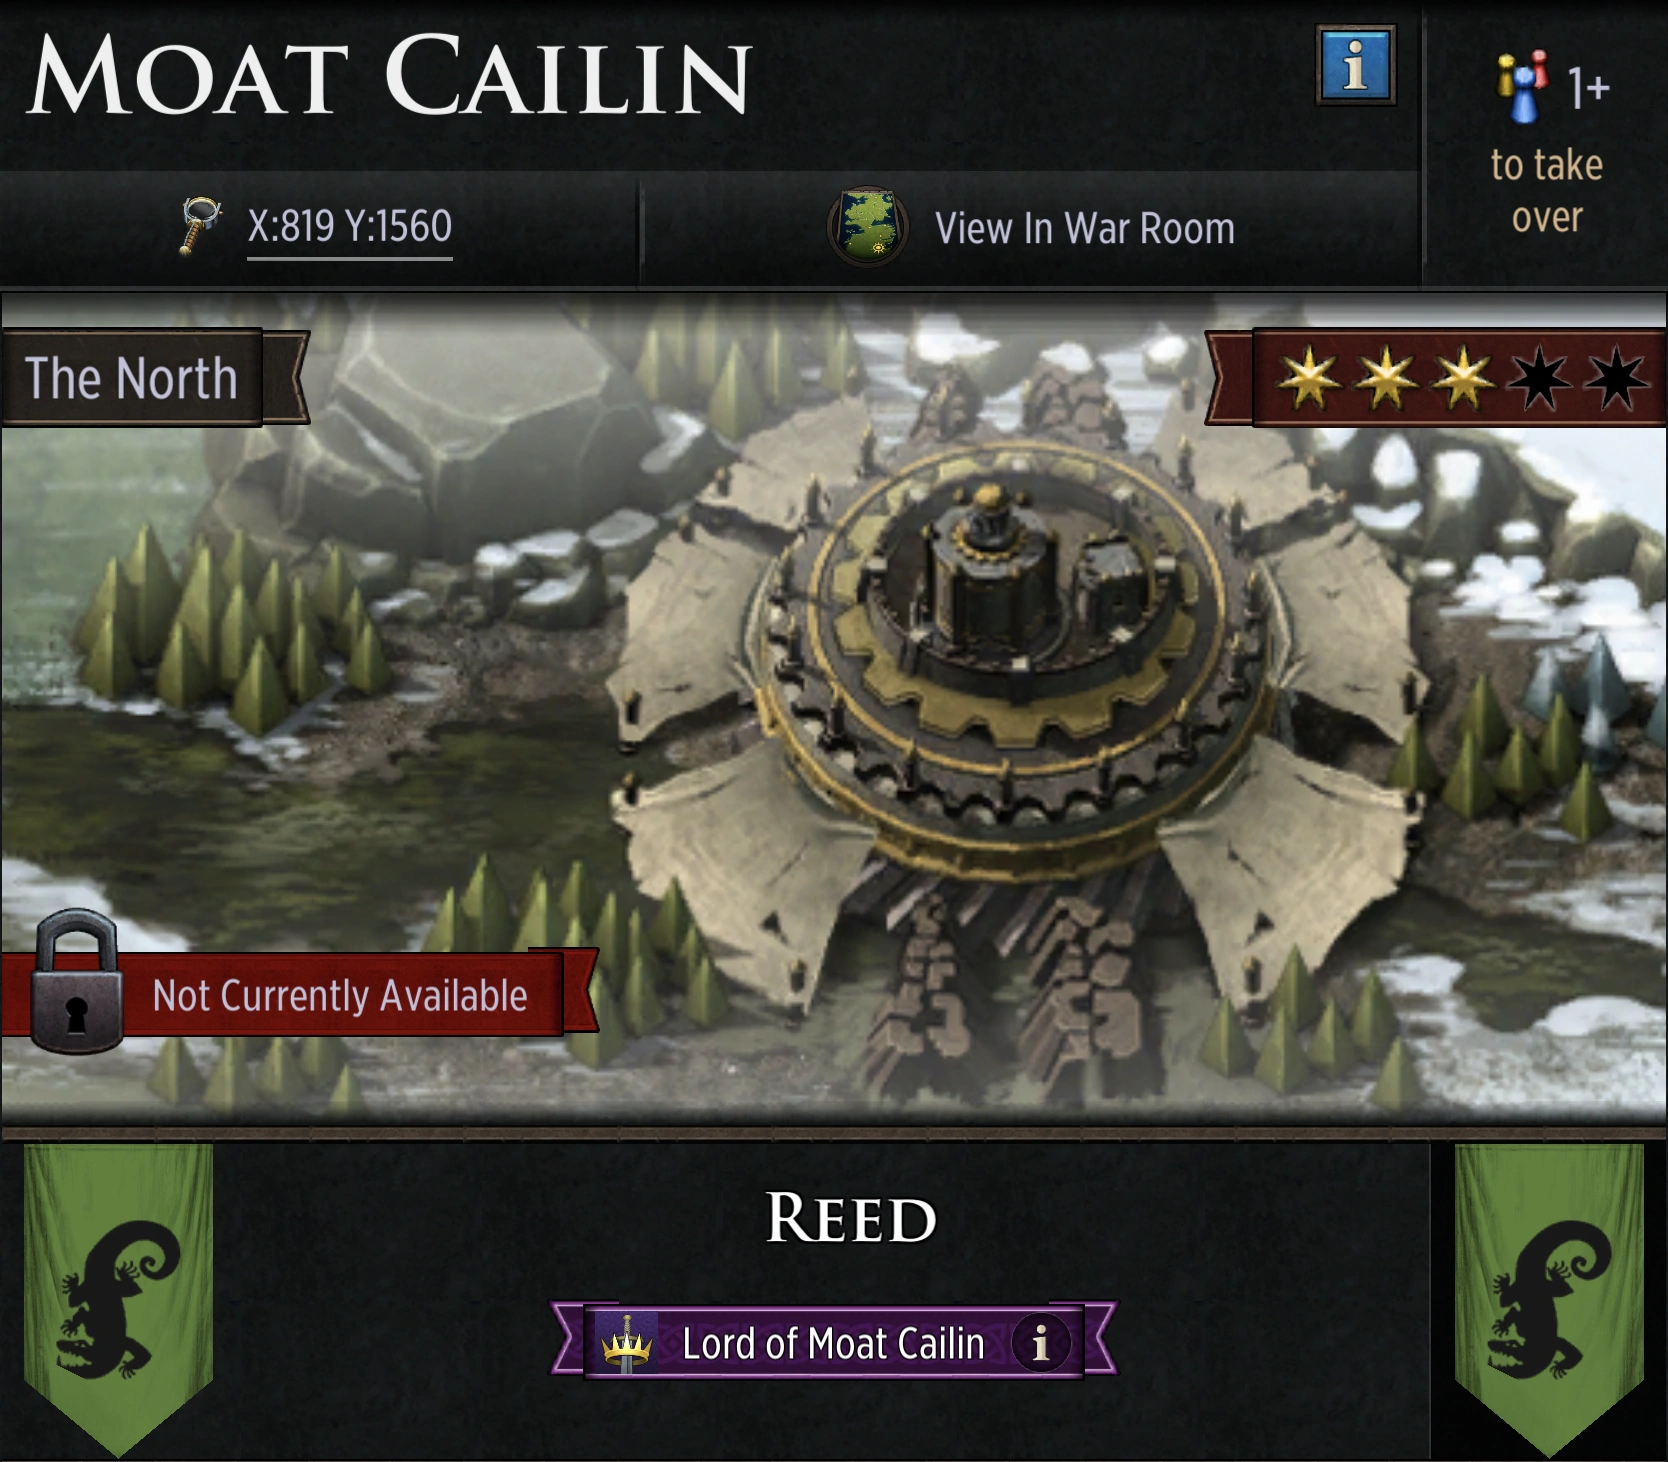Viewport: 1668px width, 1462px height.
Task: Tap the star rating ribbon
Action: 1436,378
